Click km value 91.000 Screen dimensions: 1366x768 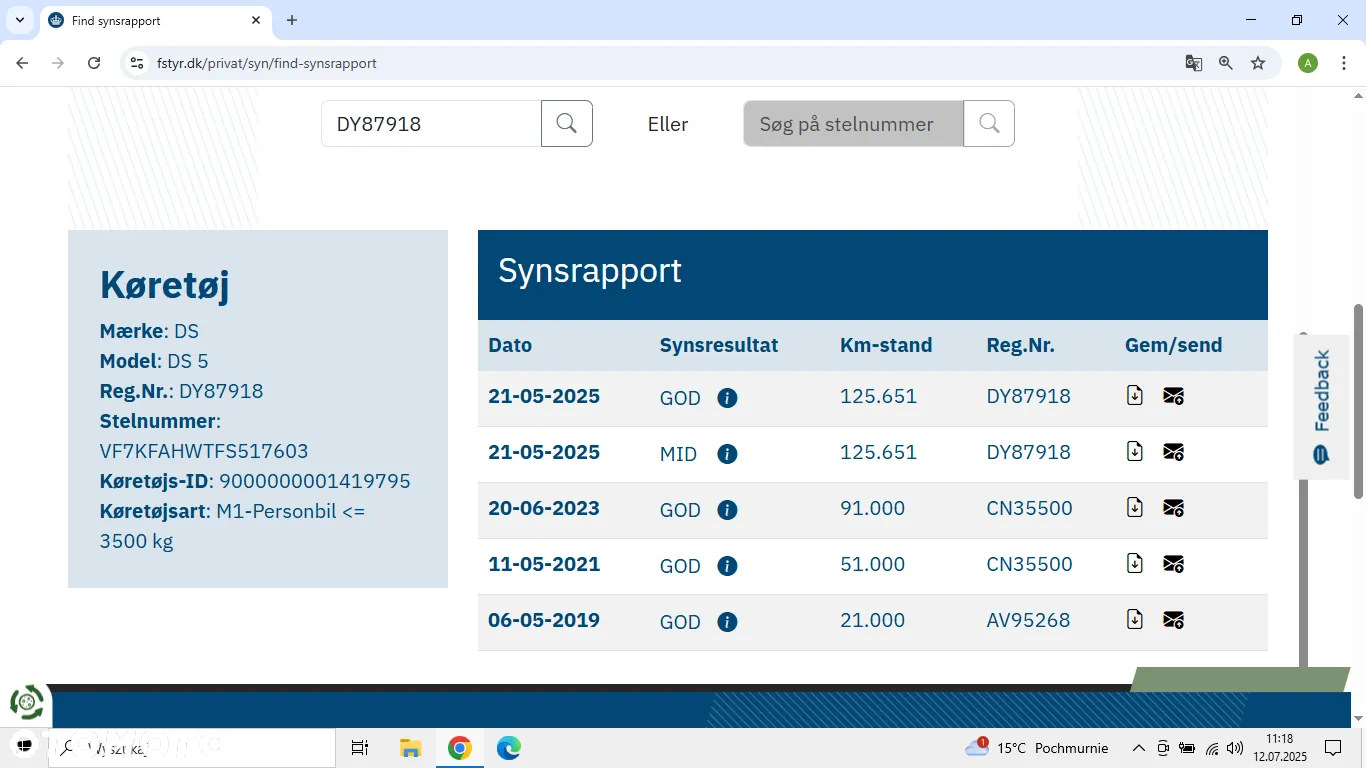tap(873, 508)
